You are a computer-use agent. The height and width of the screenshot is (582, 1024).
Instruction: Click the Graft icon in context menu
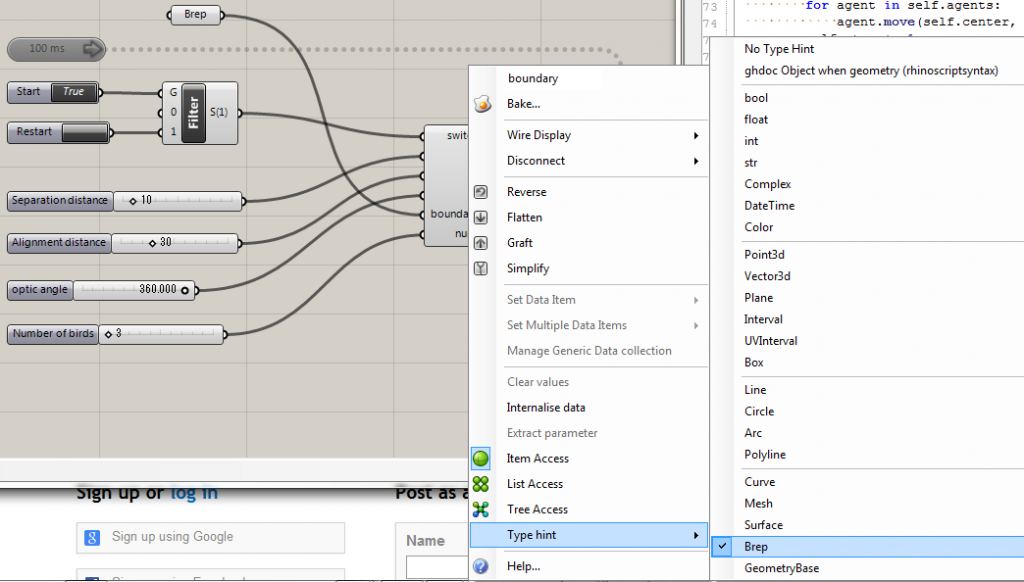(481, 243)
